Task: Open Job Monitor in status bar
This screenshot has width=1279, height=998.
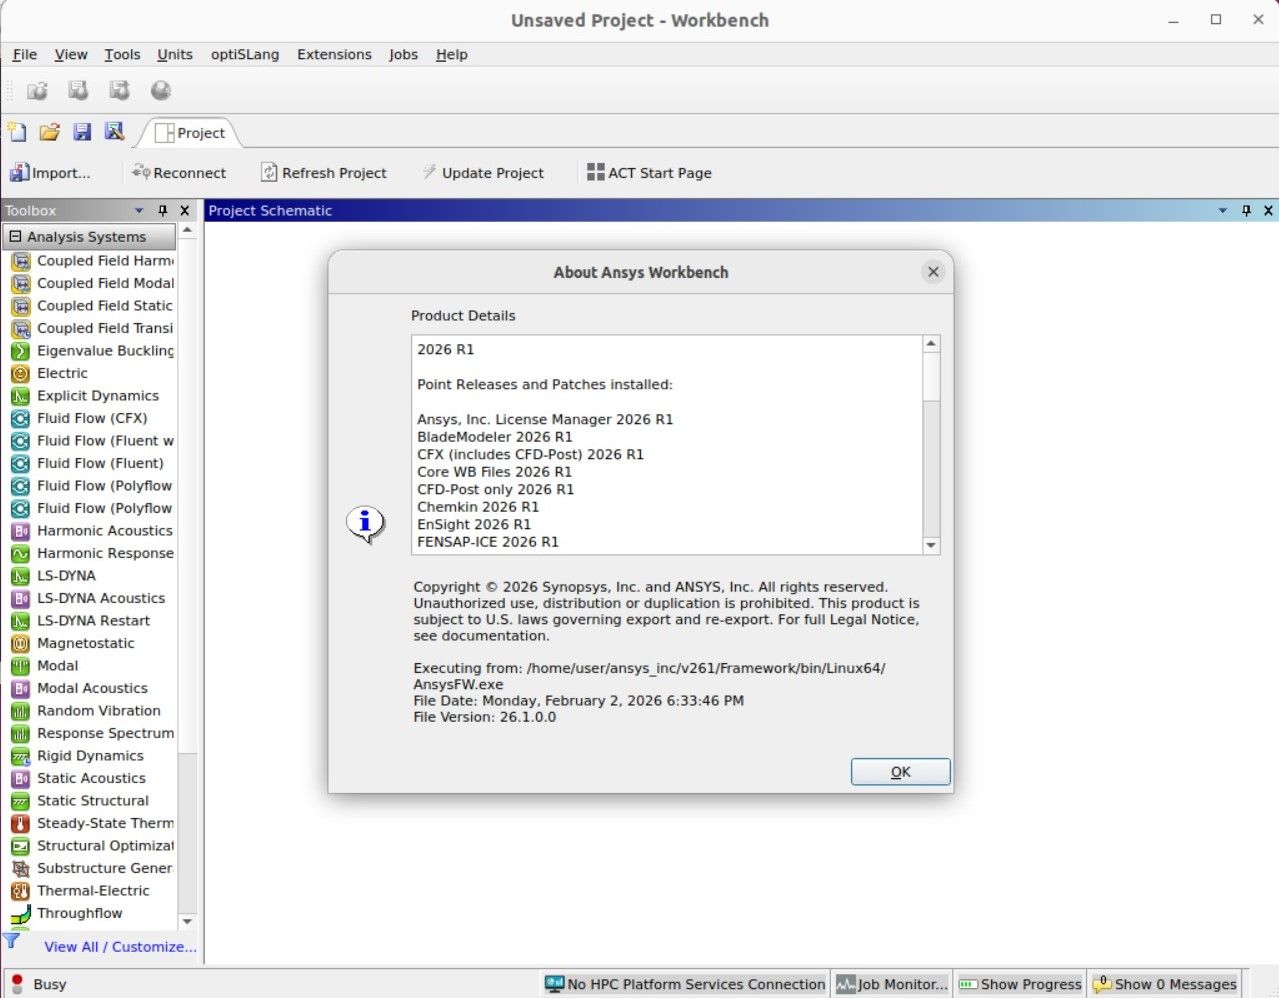Action: click(x=892, y=984)
